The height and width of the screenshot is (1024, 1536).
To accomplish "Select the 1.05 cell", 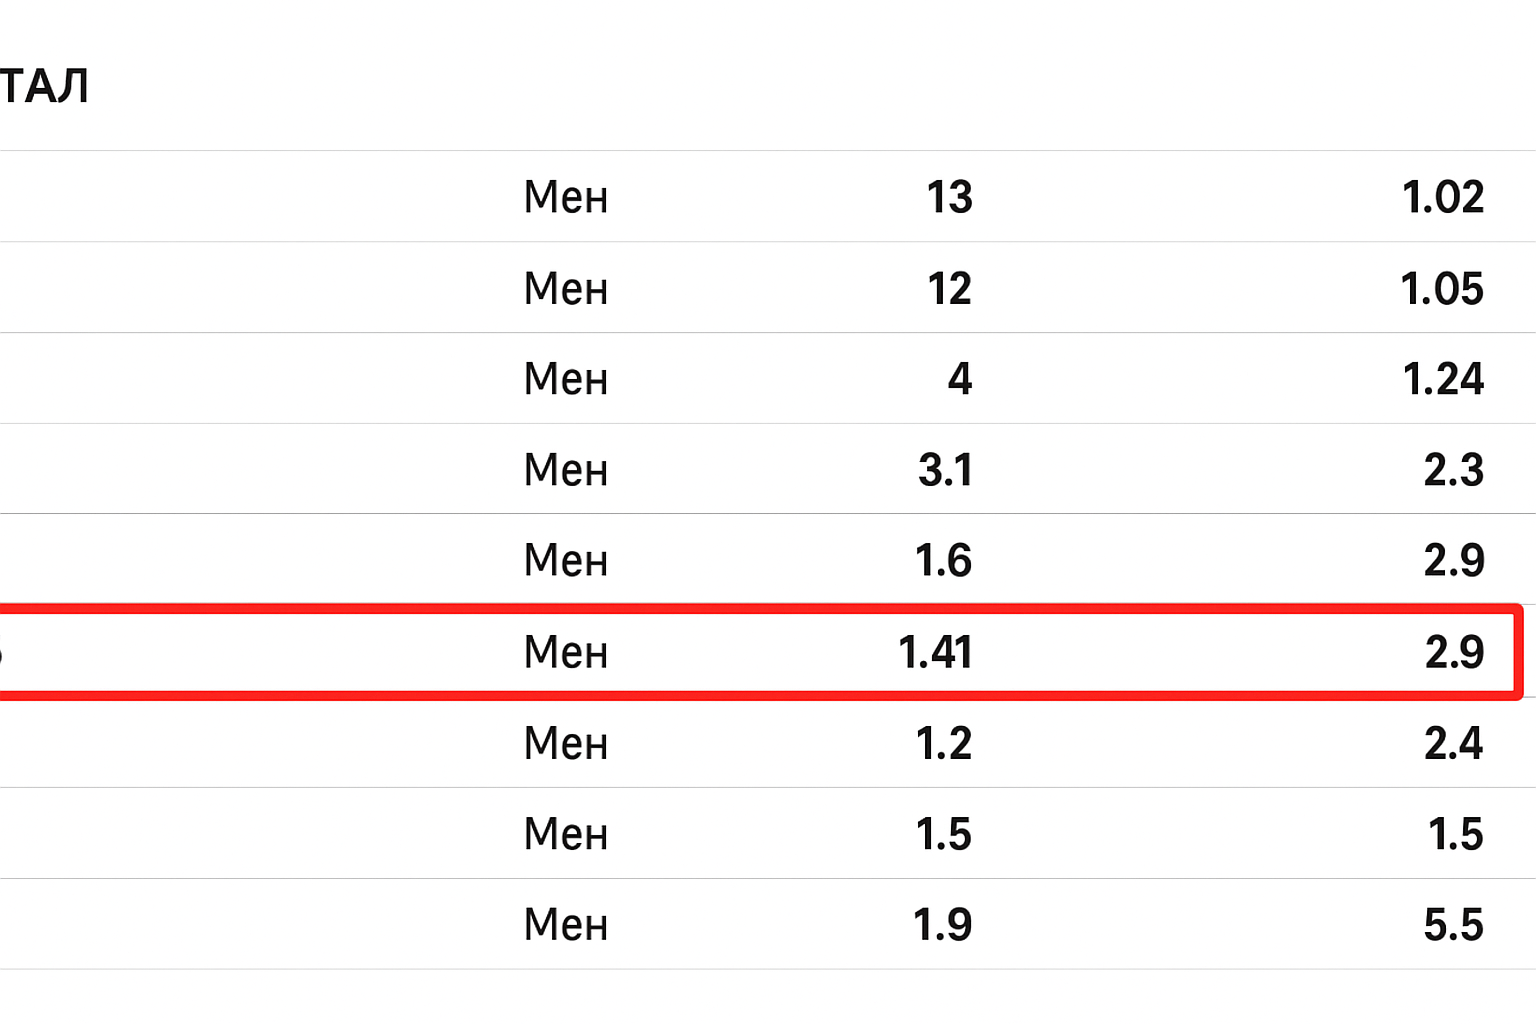I will tap(1441, 289).
